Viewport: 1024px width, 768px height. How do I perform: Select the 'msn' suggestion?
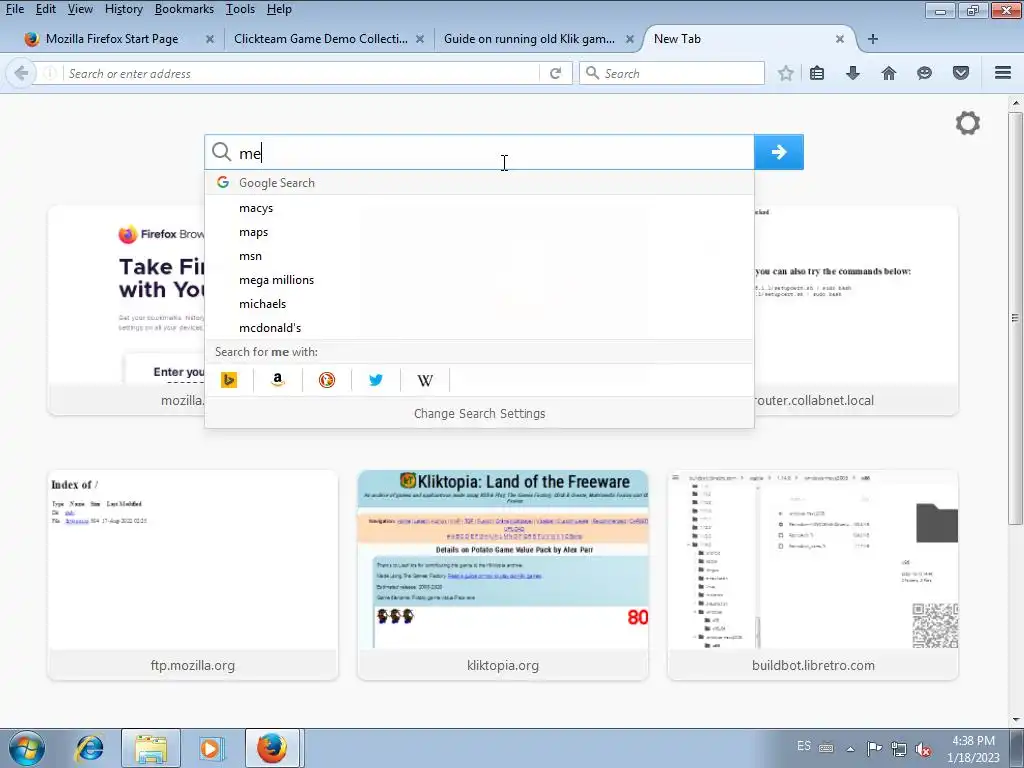(x=479, y=256)
